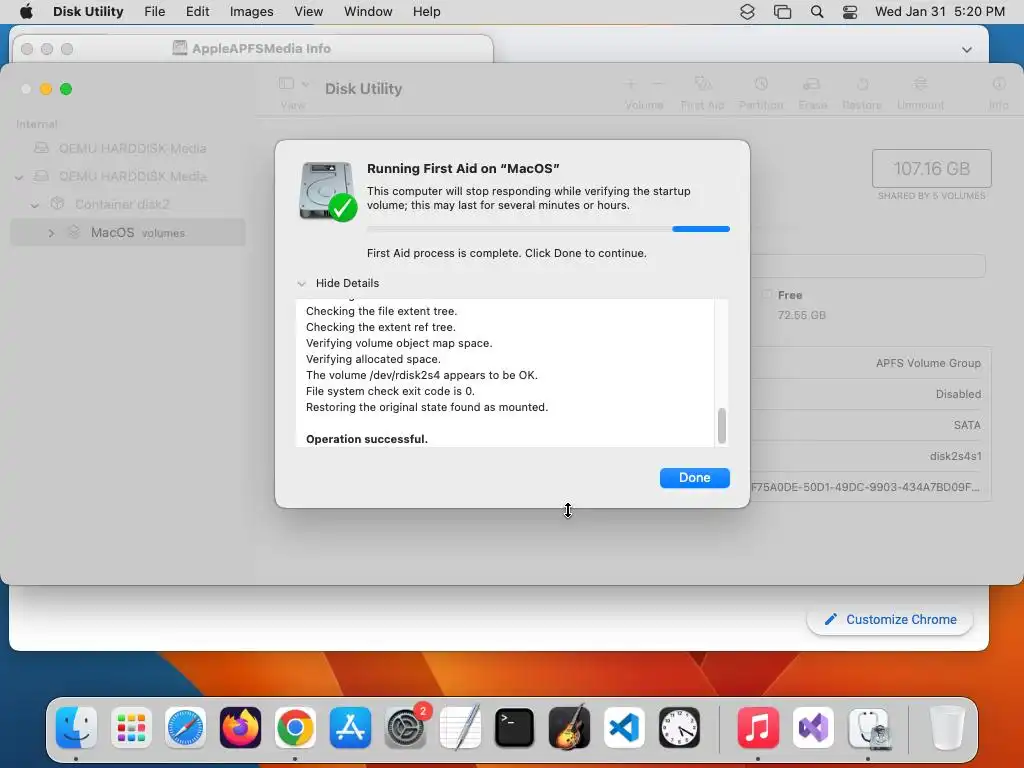This screenshot has height=768, width=1024.
Task: Click the disk2s4s1 device value
Action: coord(955,456)
